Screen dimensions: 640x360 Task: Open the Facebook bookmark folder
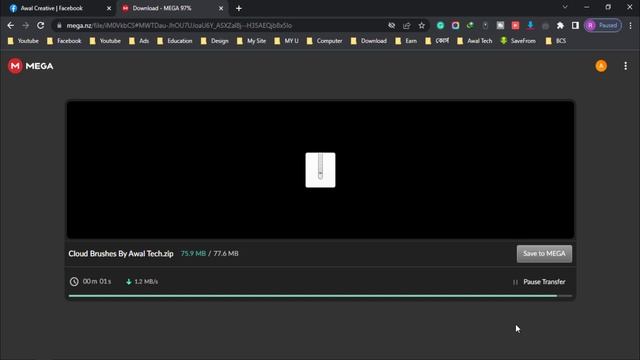pyautogui.click(x=64, y=41)
